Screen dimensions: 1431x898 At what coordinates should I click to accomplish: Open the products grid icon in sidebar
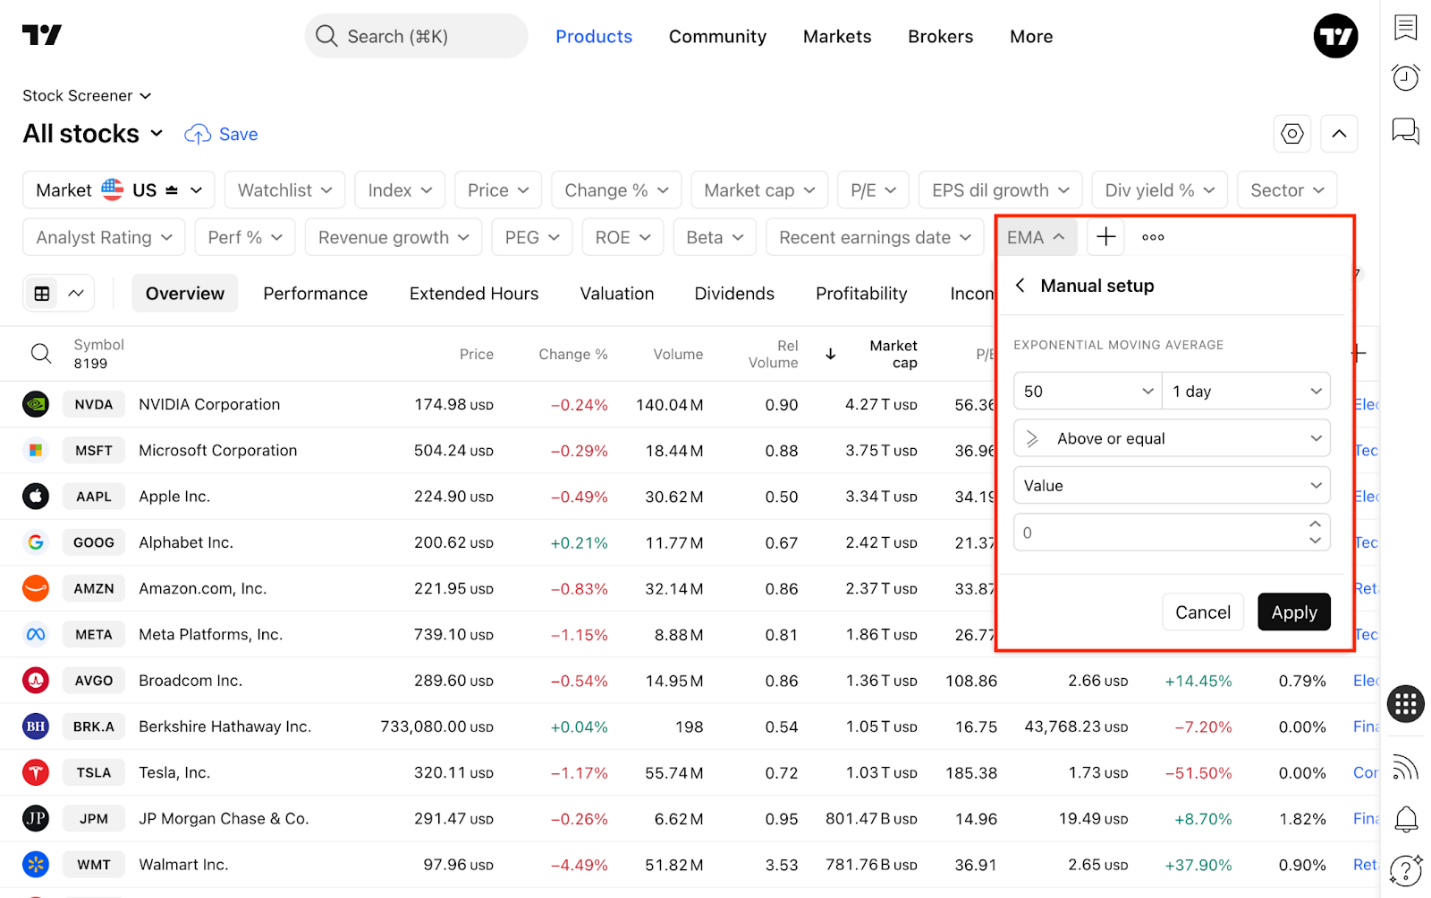[x=1405, y=704]
